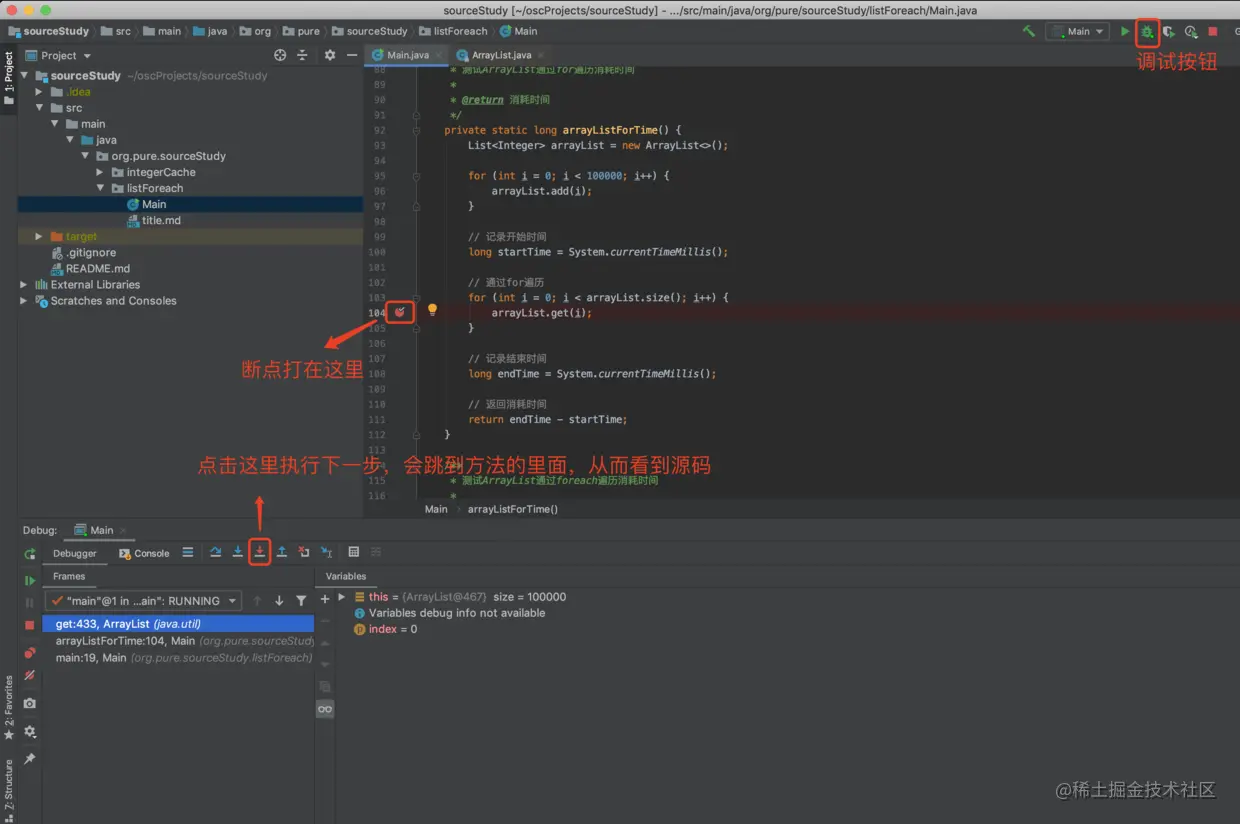Rerun Main from the Debug sidebar

point(30,554)
